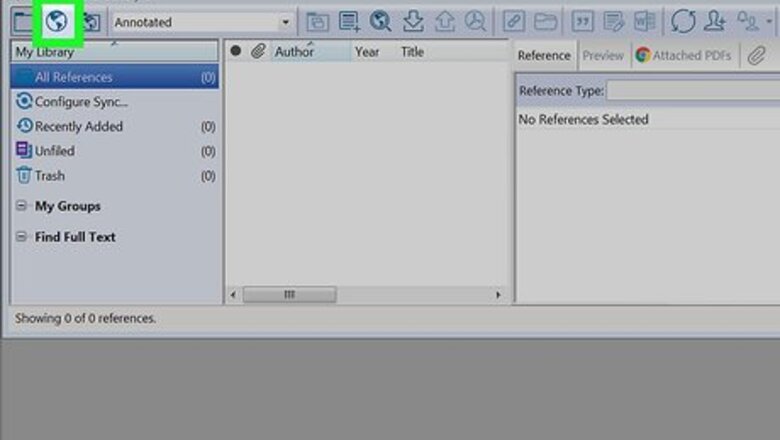The height and width of the screenshot is (440, 780).
Task: Click the Share Library person-plus icon
Action: [x=715, y=21]
